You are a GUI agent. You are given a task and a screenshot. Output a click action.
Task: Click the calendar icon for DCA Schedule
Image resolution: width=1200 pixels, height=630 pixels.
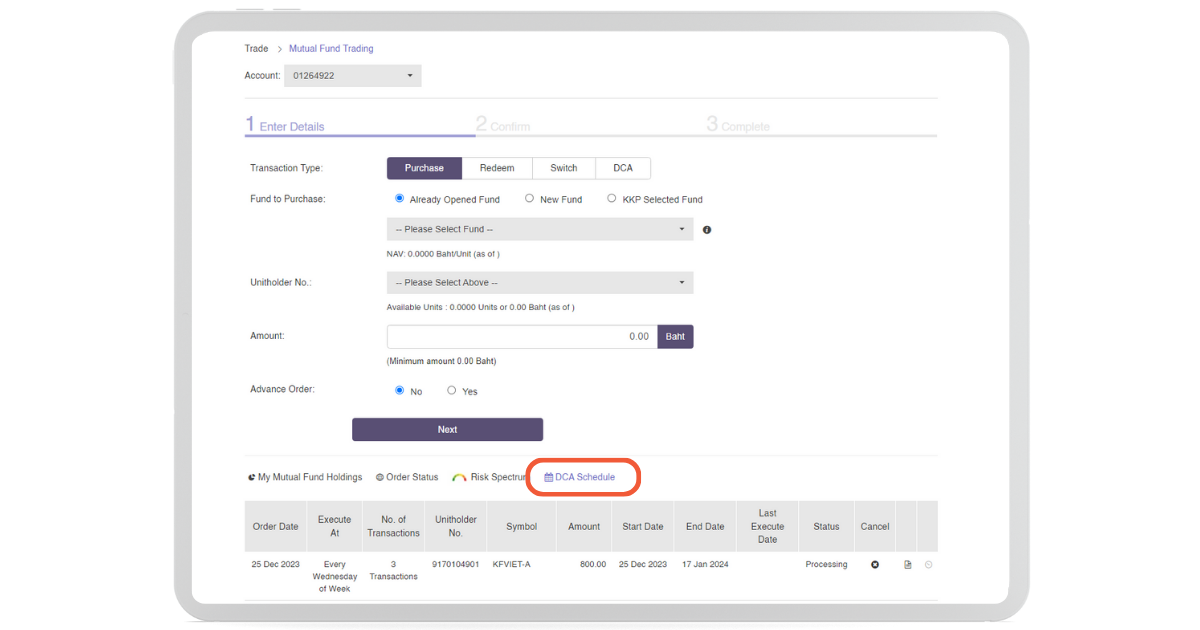coord(548,478)
